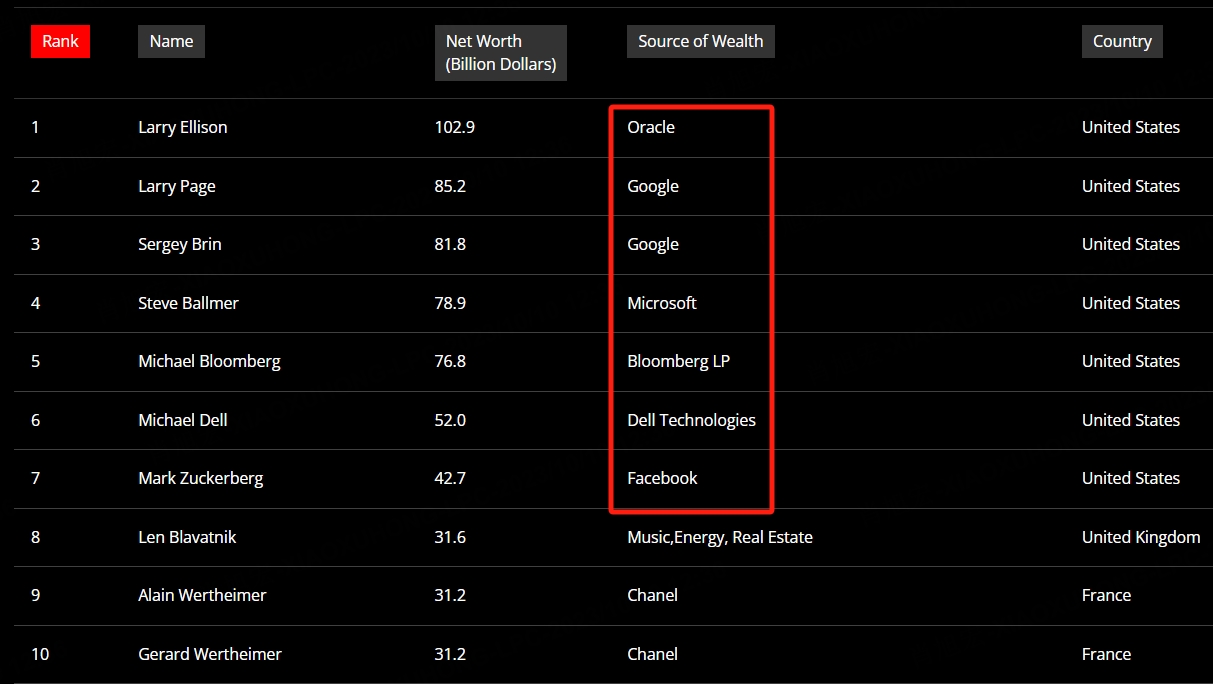The image size is (1213, 684).
Task: Click the Music,Energy, Real Estate cell
Action: point(720,537)
